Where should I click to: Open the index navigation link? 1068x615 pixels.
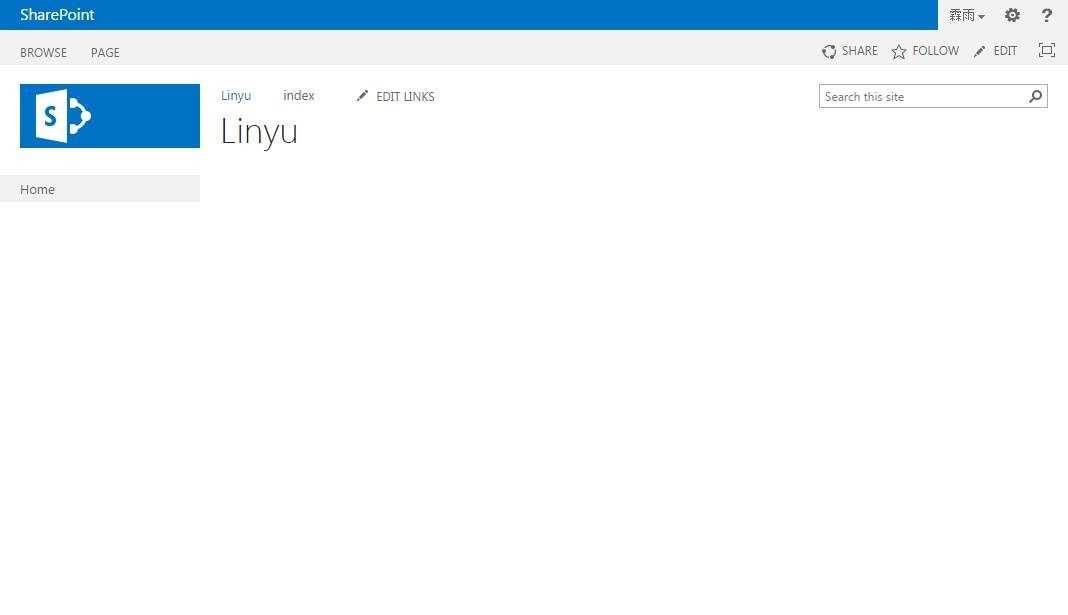298,95
